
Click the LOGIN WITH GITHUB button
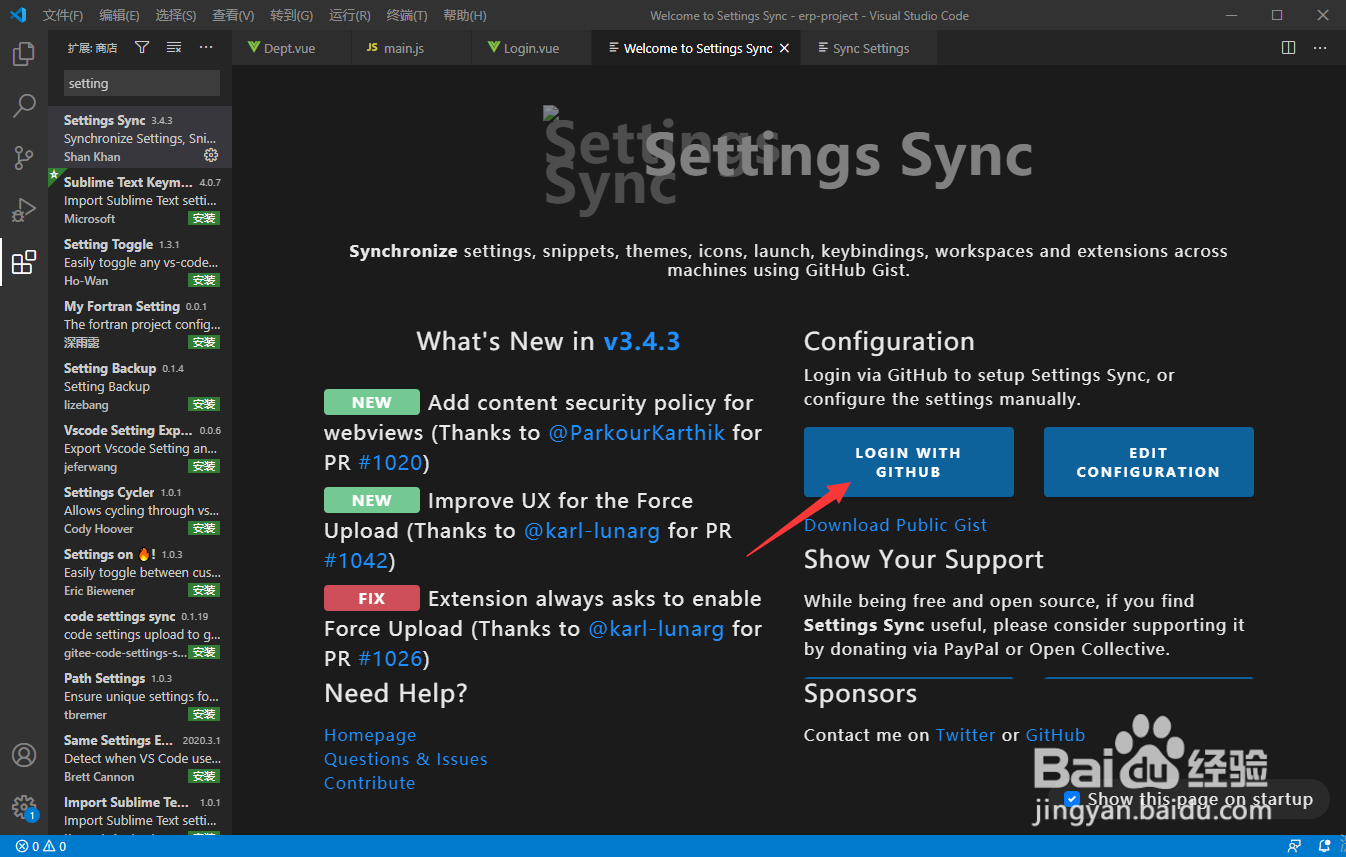click(908, 462)
